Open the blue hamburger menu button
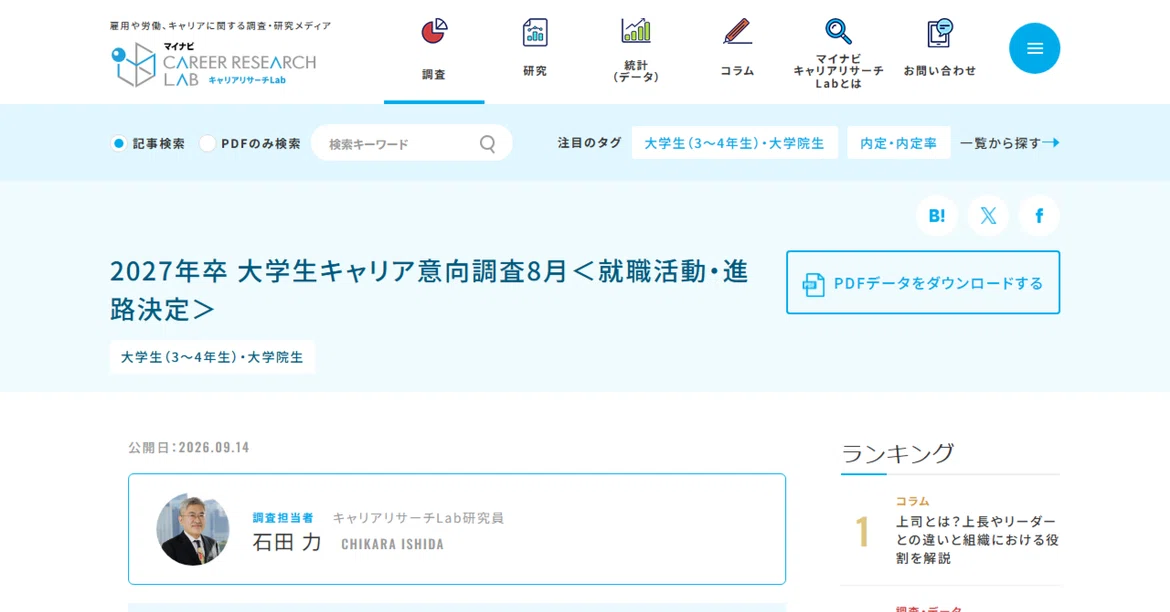The width and height of the screenshot is (1170, 612). click(1034, 49)
